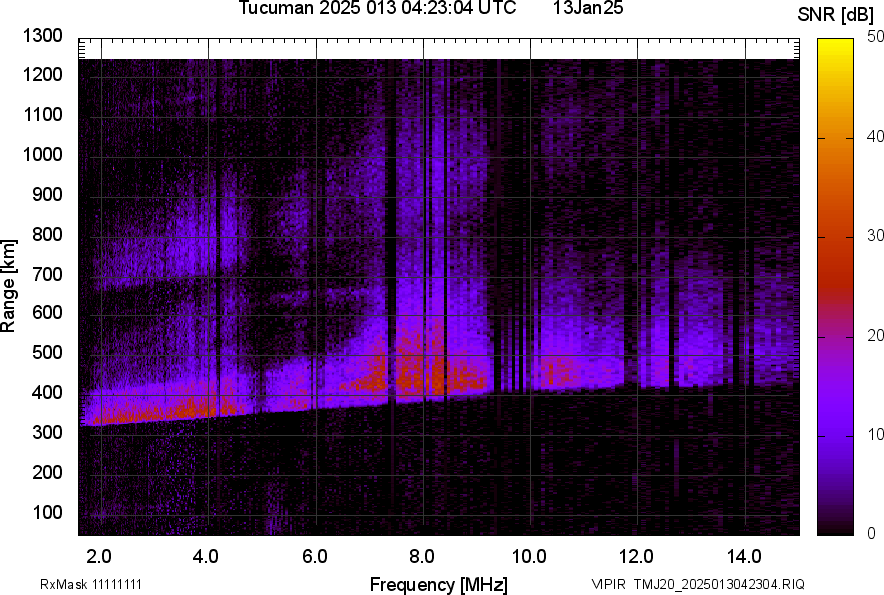This screenshot has height=595, width=884.
Task: Click range tick label '600'
Action: 47,312
